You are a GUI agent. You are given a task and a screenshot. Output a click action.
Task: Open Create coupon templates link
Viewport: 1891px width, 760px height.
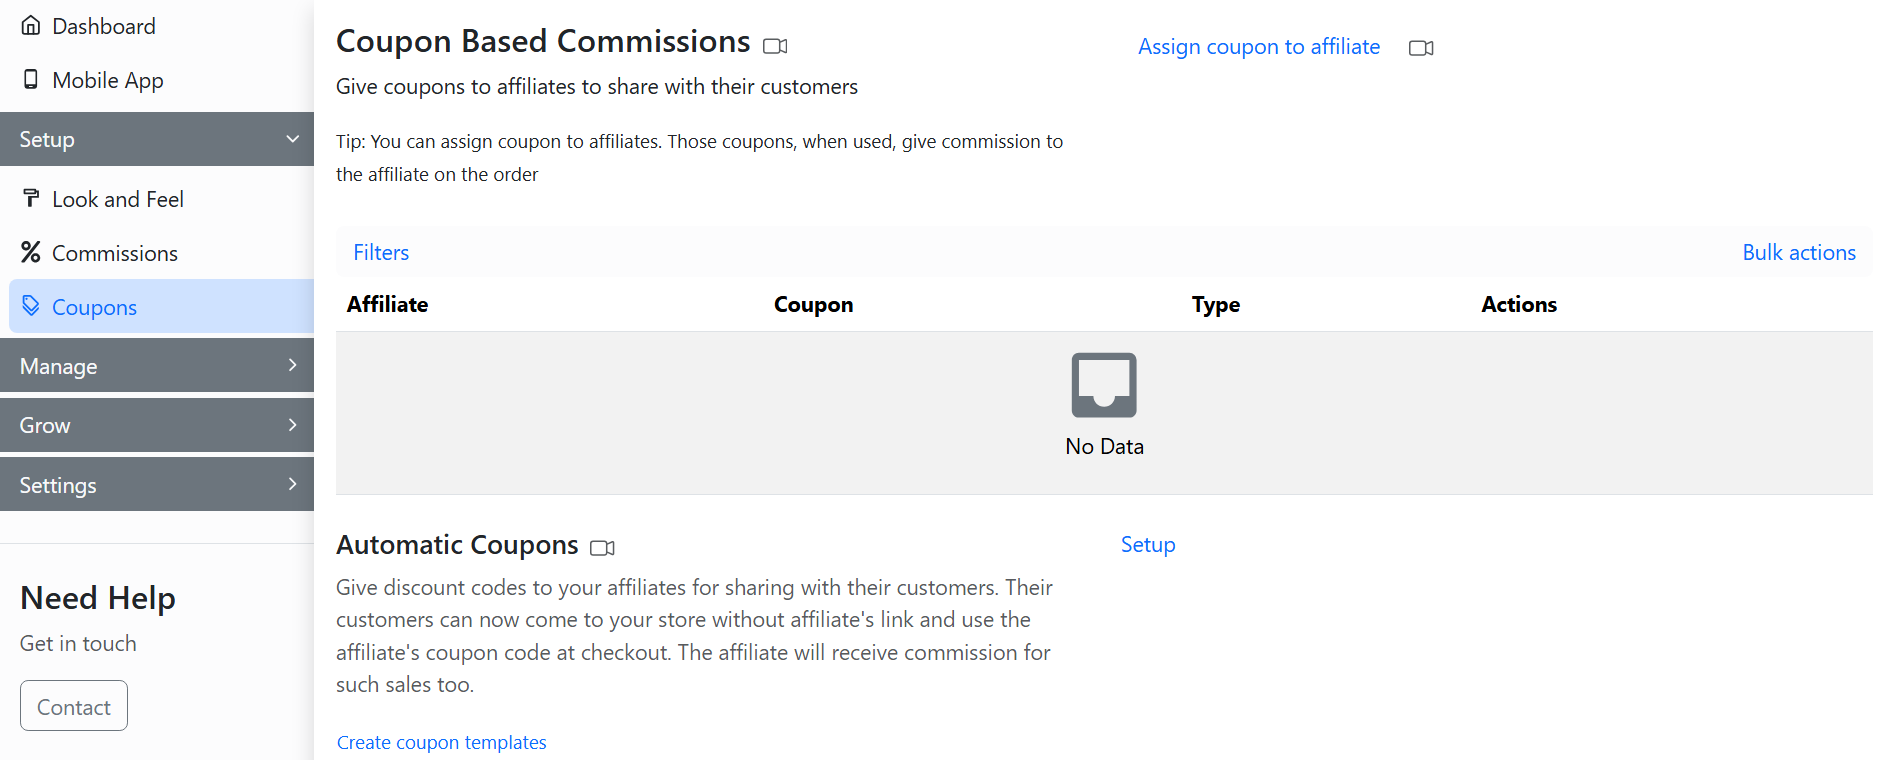click(441, 743)
